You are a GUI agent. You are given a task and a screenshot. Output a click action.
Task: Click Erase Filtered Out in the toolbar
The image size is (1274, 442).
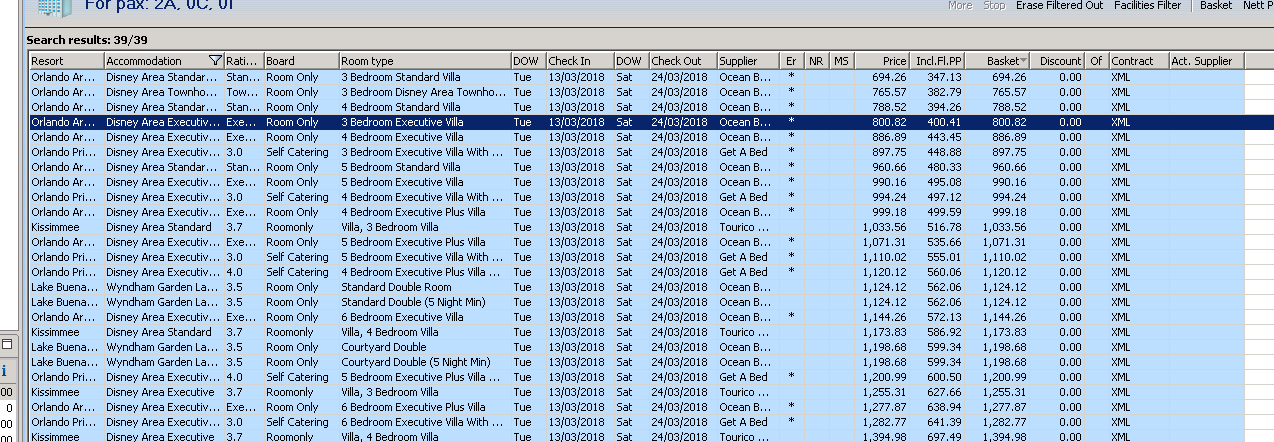pos(1059,6)
